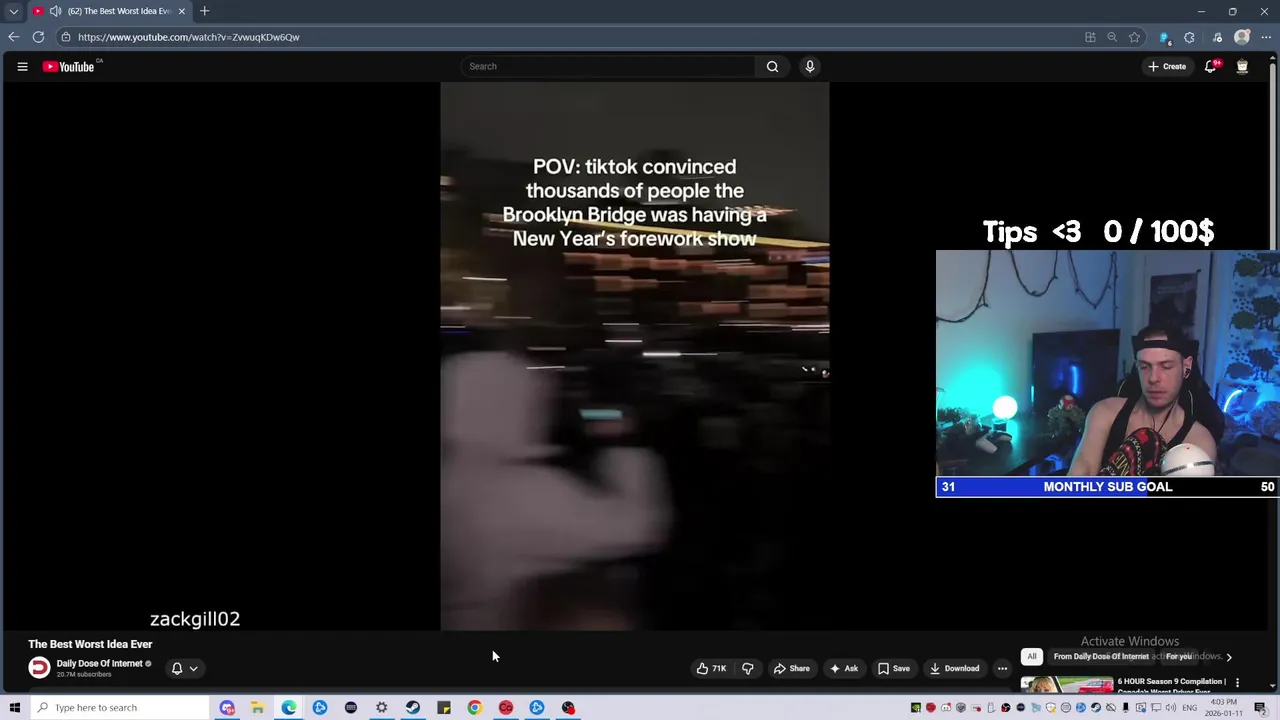
Task: Open system tray volume speaker icon
Action: pyautogui.click(x=1172, y=708)
